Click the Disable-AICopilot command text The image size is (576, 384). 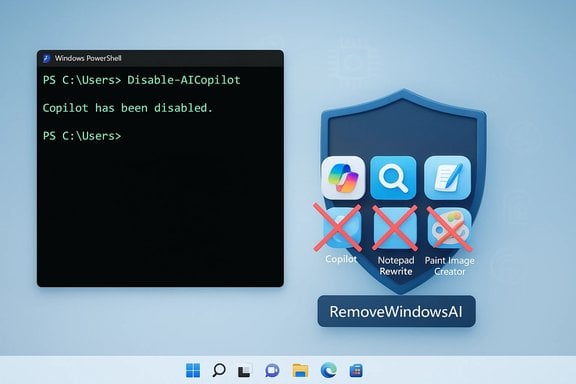click(x=184, y=80)
